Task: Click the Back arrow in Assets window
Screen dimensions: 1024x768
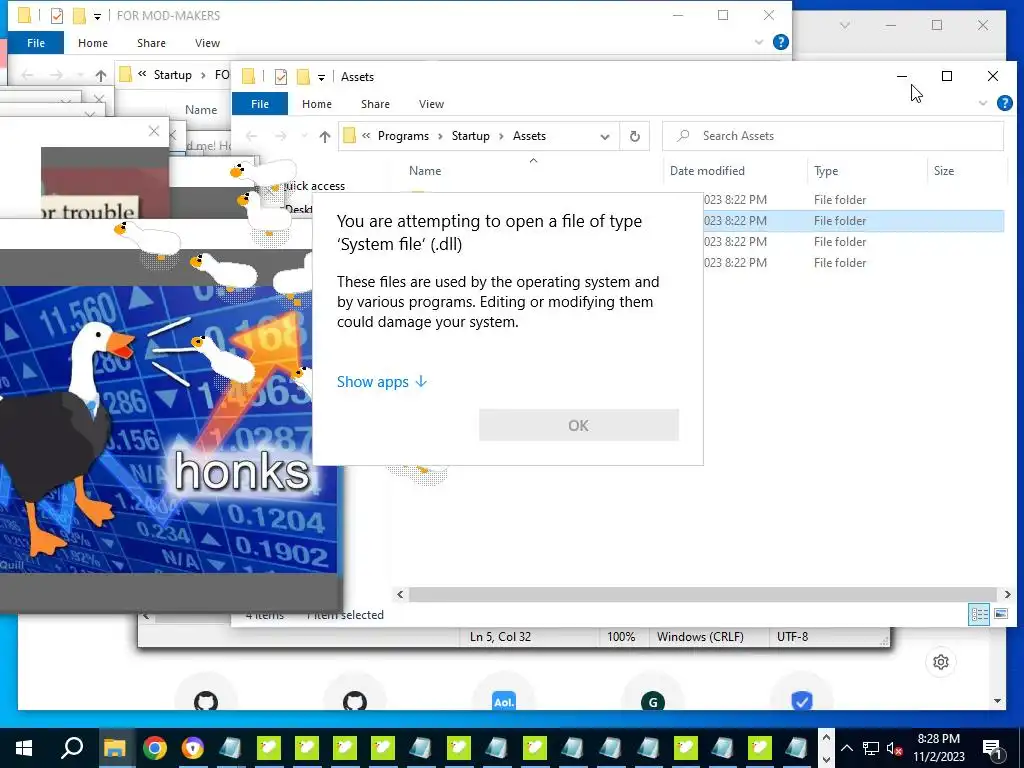Action: (x=251, y=136)
